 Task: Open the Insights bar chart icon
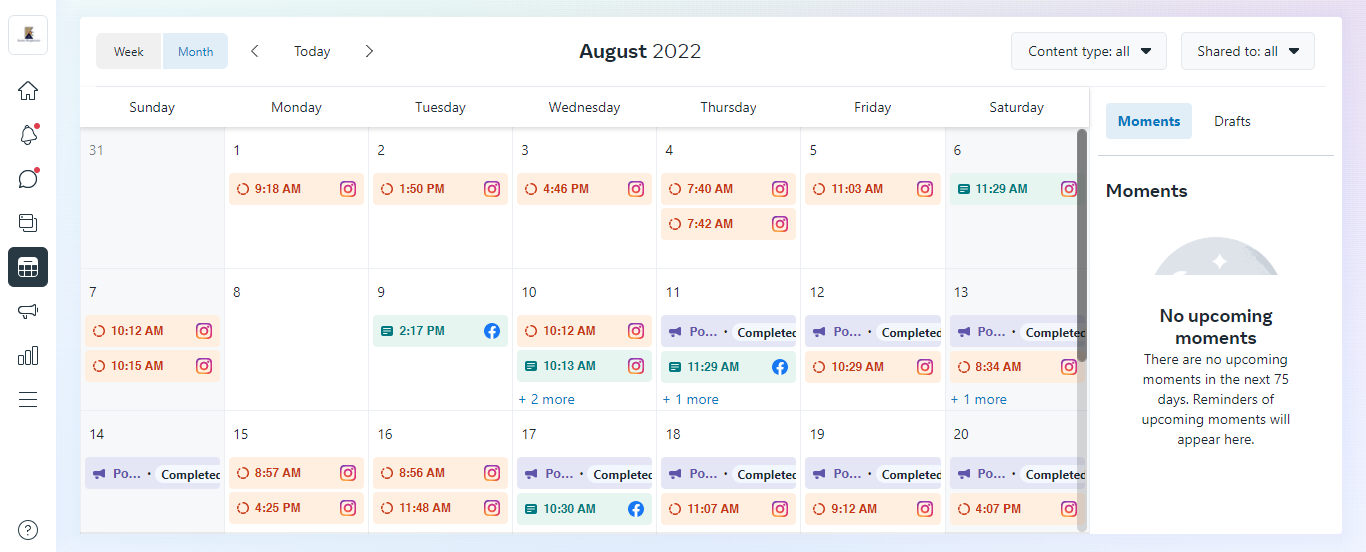tap(28, 355)
